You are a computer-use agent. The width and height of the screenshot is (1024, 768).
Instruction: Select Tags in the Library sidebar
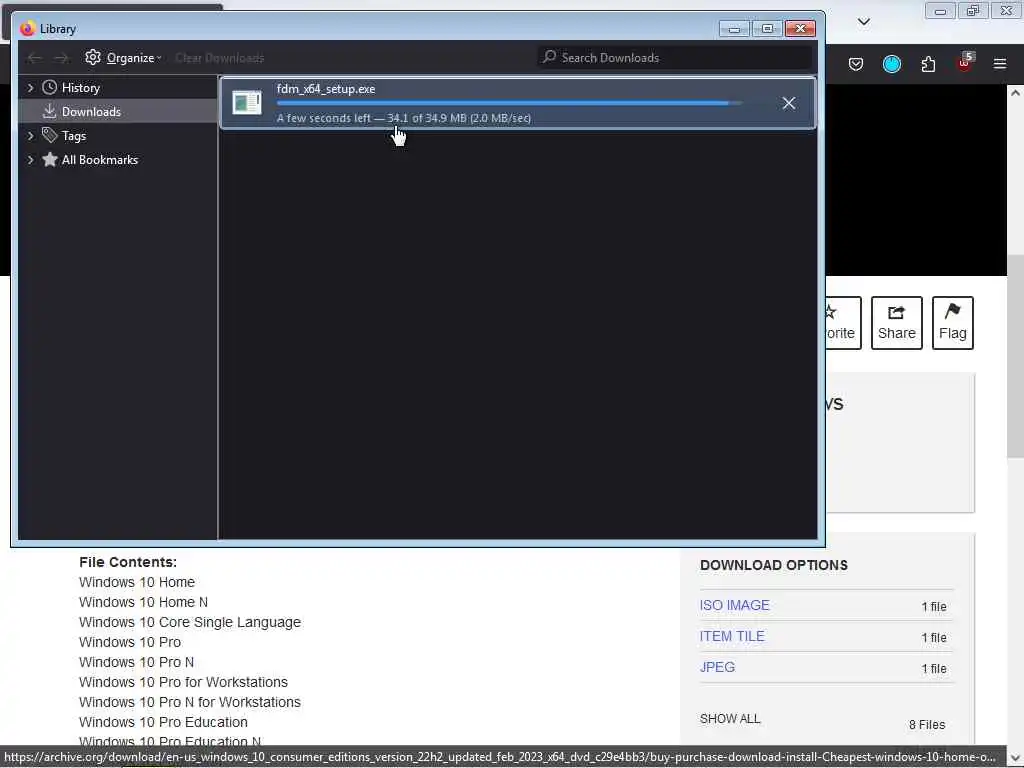click(x=74, y=136)
